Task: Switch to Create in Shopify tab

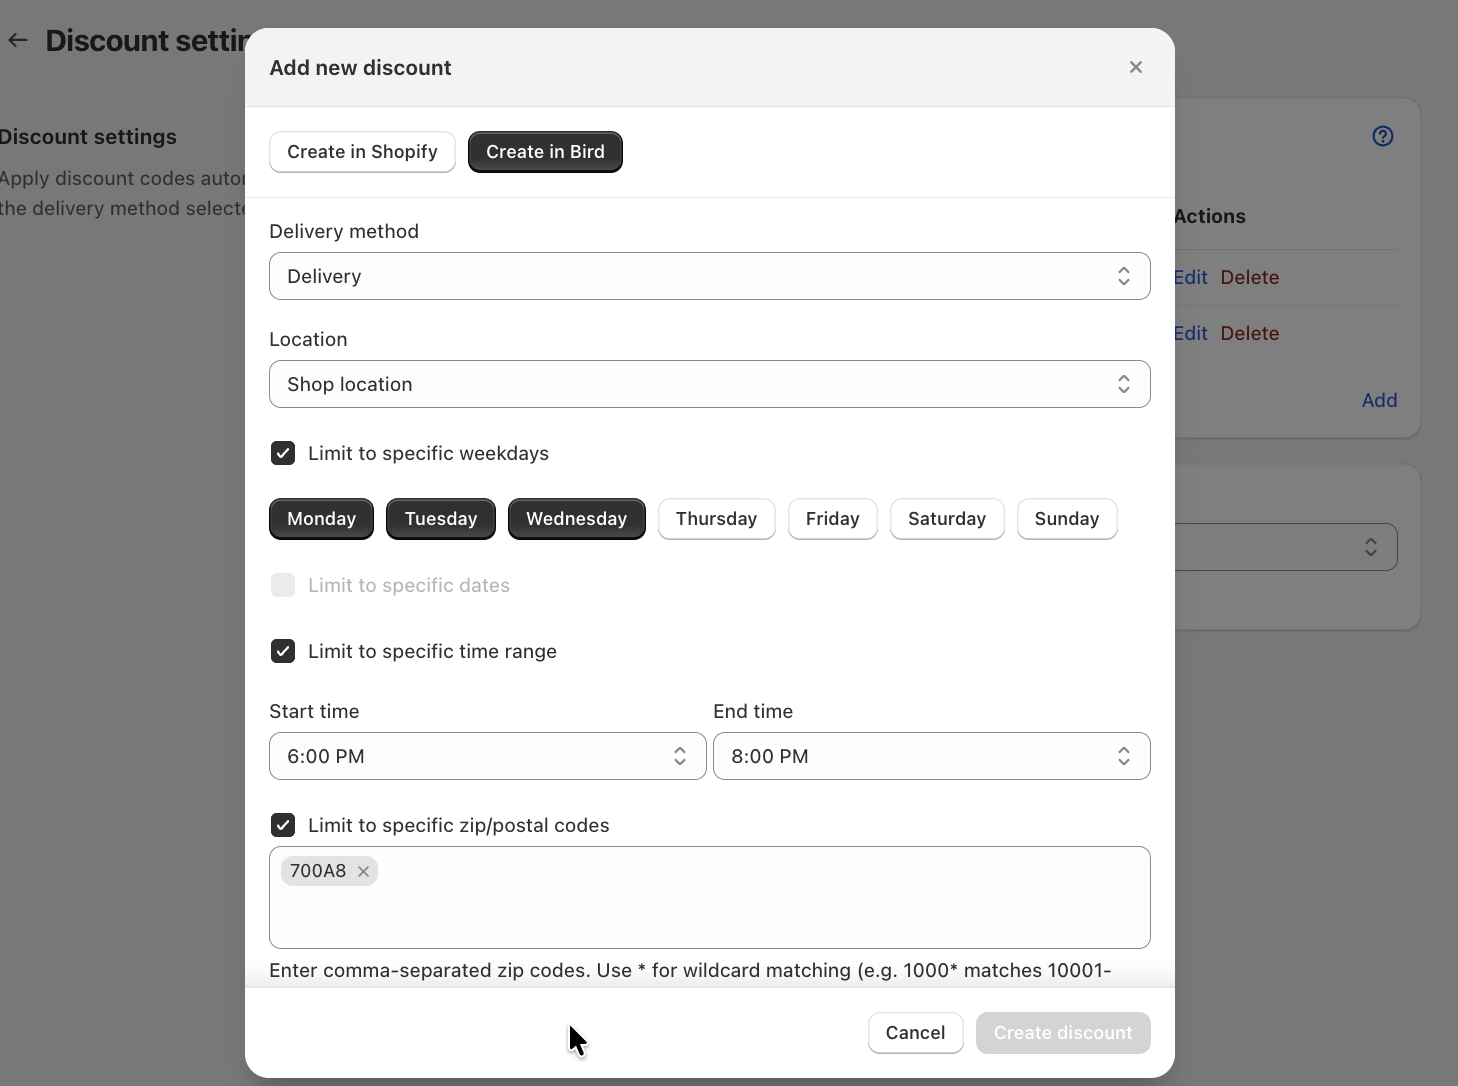Action: coord(362,152)
